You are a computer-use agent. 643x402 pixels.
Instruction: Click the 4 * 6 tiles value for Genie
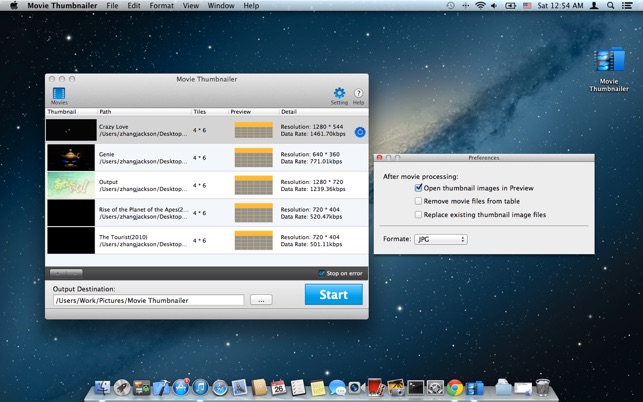click(x=200, y=158)
